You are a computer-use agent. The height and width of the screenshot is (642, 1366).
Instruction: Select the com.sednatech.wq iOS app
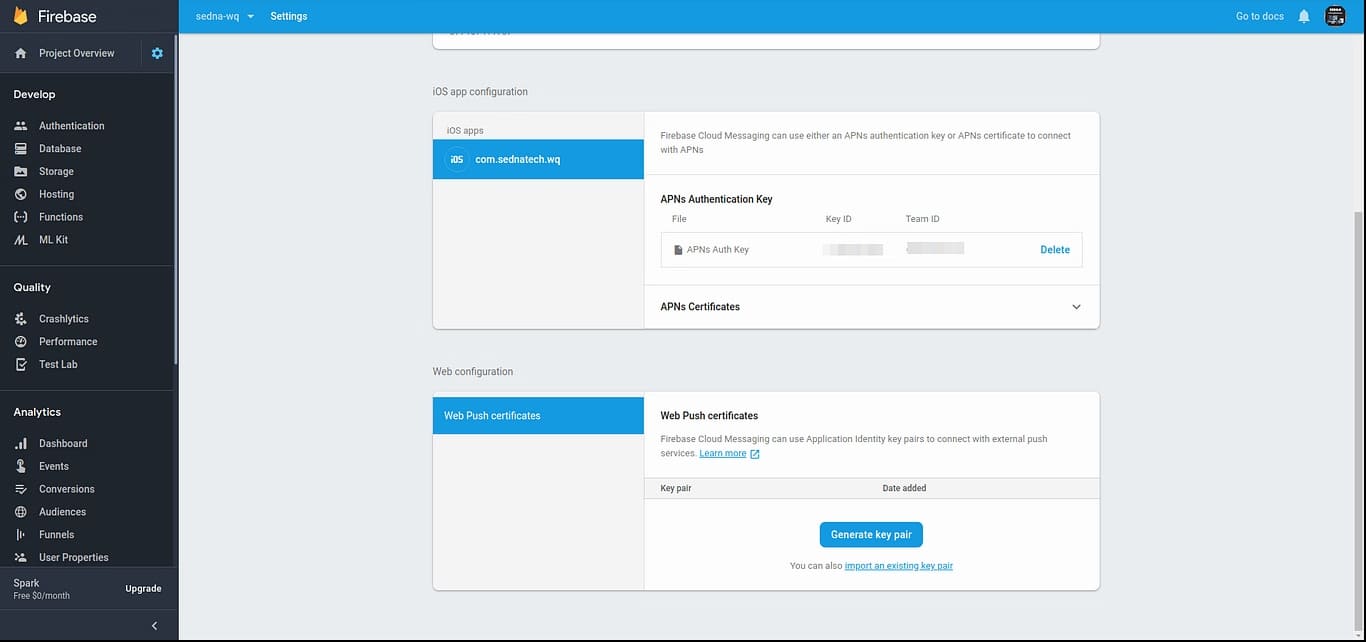[538, 159]
